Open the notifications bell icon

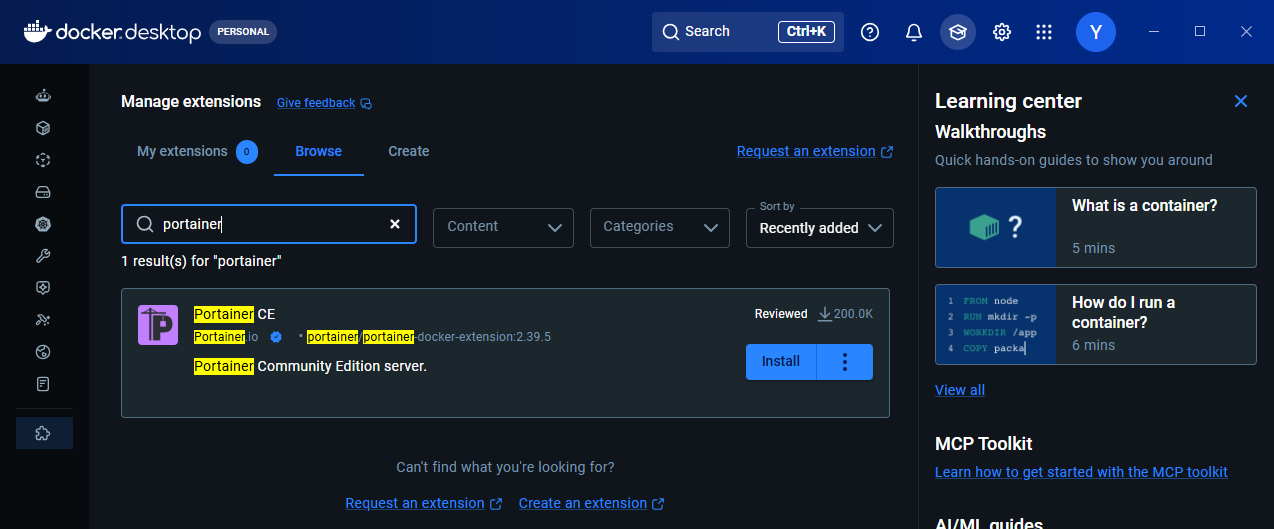coord(914,32)
